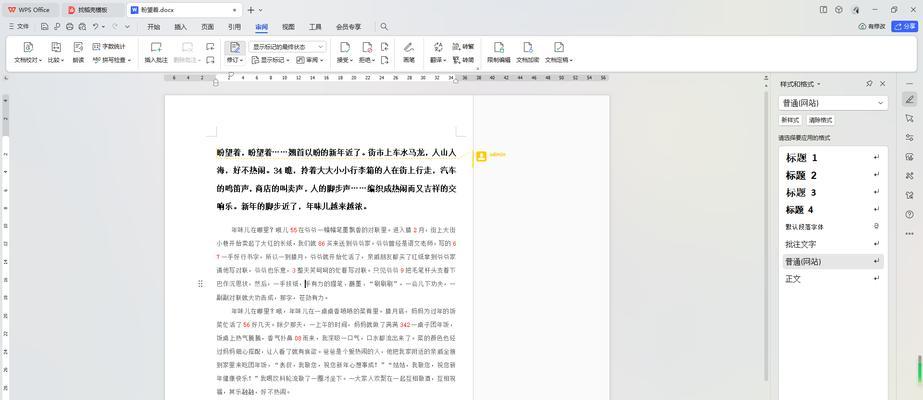Image resolution: width=923 pixels, height=400 pixels.
Task: Open the 会员专享 tab
Action: click(348, 26)
